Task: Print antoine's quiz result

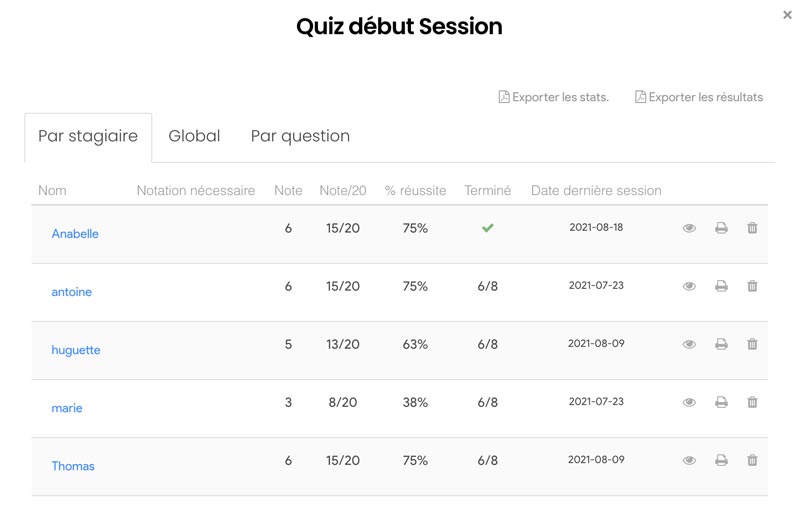Action: pyautogui.click(x=721, y=286)
